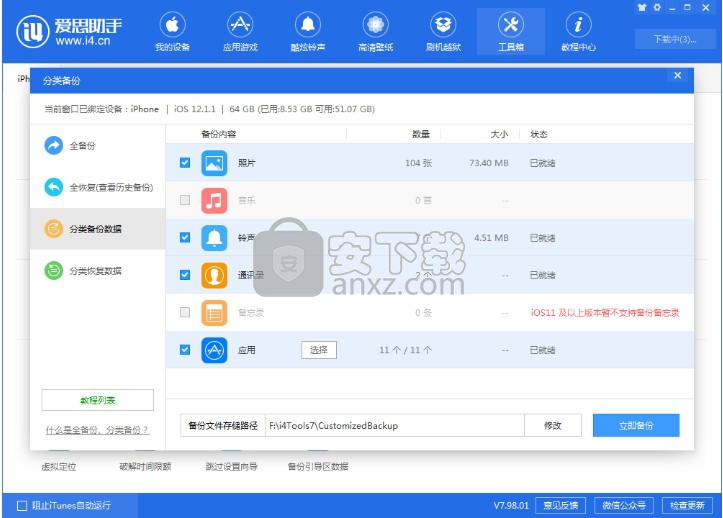
Task: Select 全恢复(查看历史备份) in sidebar
Action: tap(98, 187)
